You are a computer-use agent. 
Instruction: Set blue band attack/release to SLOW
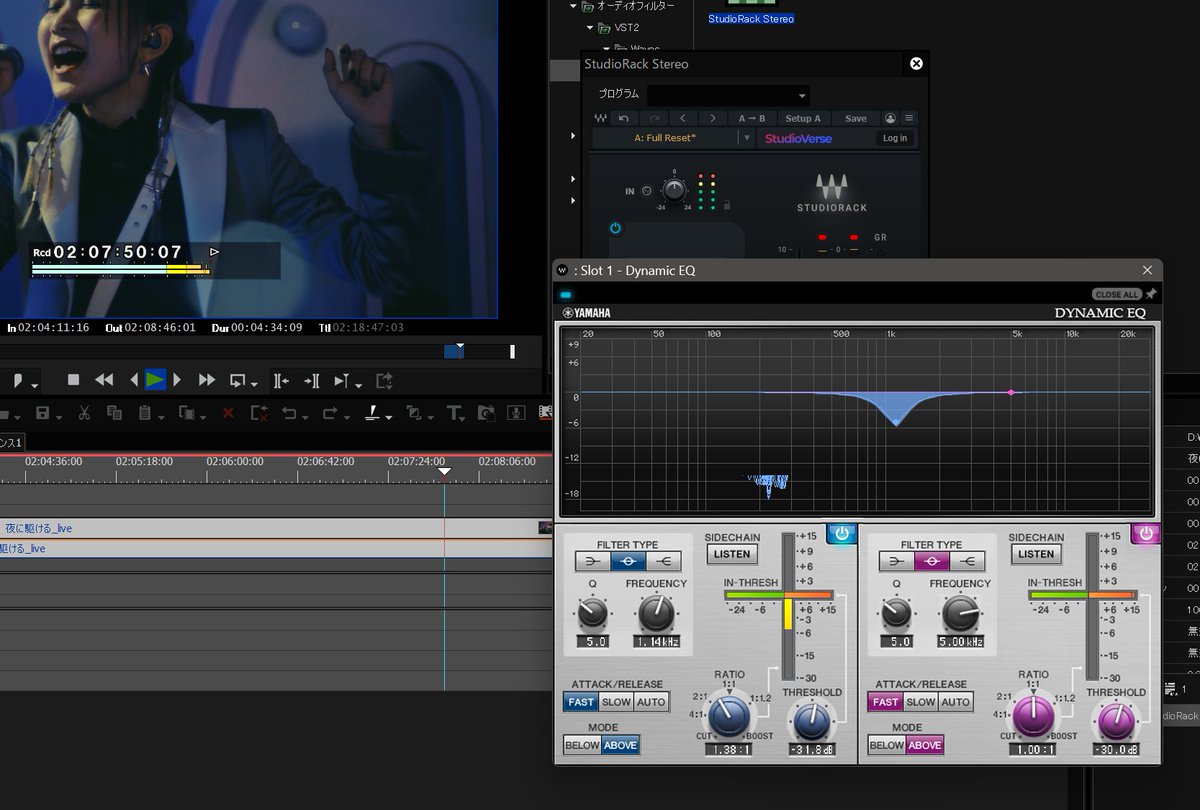(616, 702)
